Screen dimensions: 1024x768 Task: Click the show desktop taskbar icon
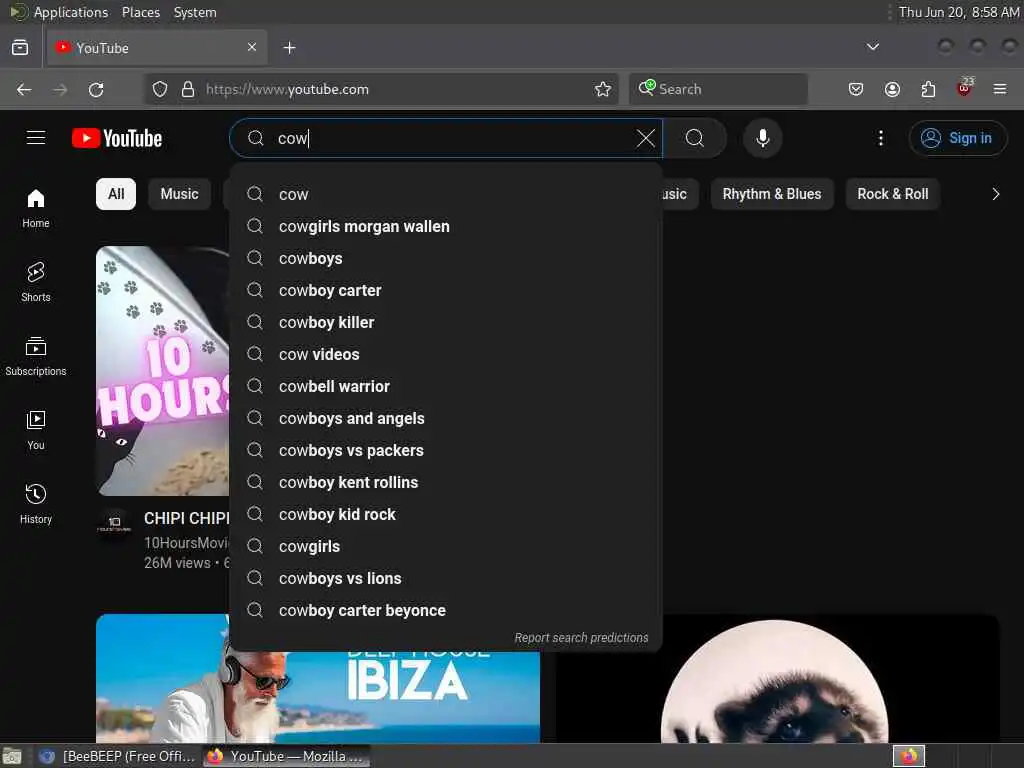[x=12, y=756]
